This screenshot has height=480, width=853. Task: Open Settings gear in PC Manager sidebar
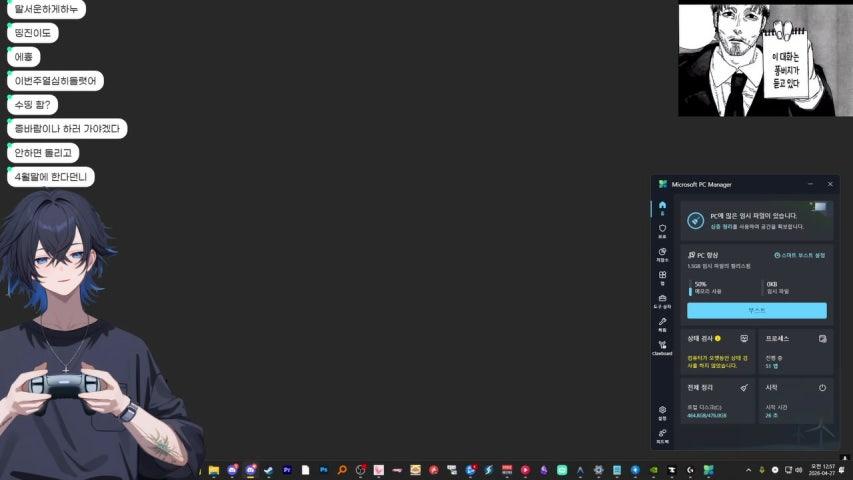(662, 413)
